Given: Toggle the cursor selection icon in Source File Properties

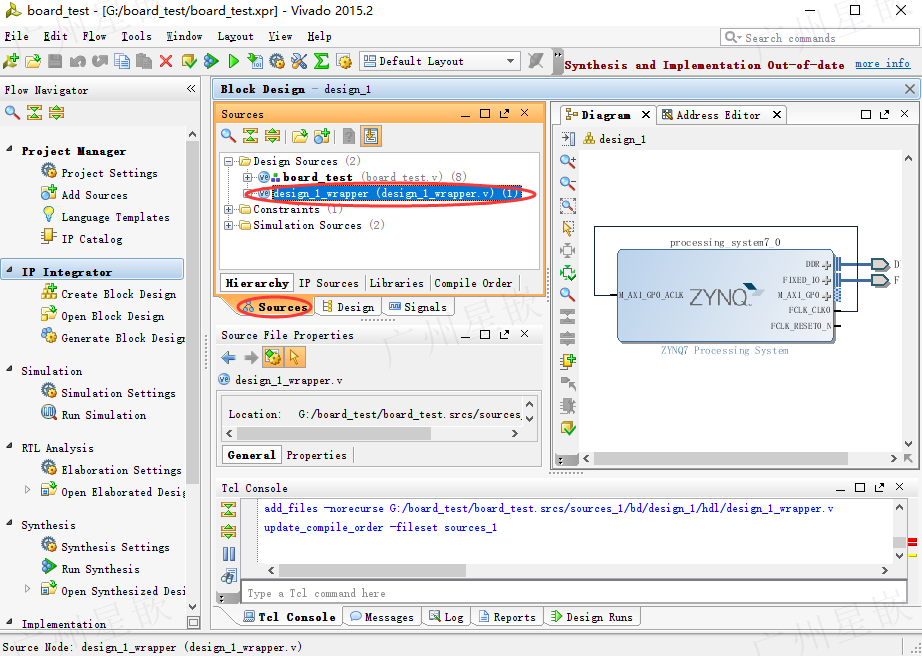Looking at the screenshot, I should (x=294, y=357).
